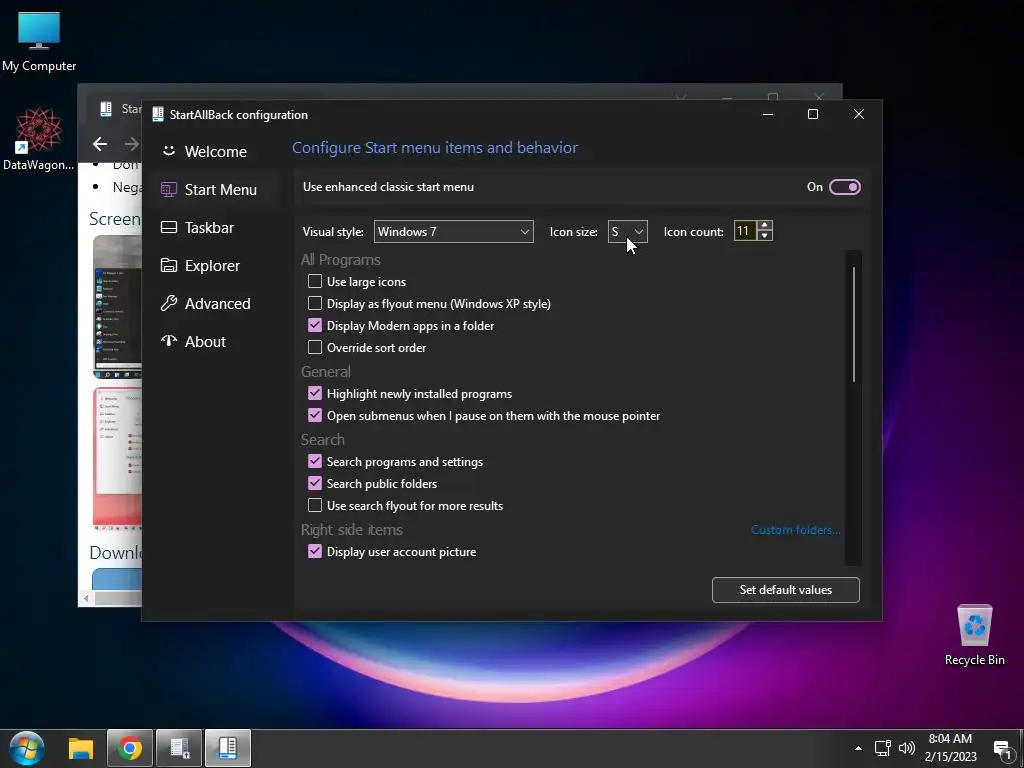Check Override sort order
Screen dimensions: 1024x768
[315, 347]
